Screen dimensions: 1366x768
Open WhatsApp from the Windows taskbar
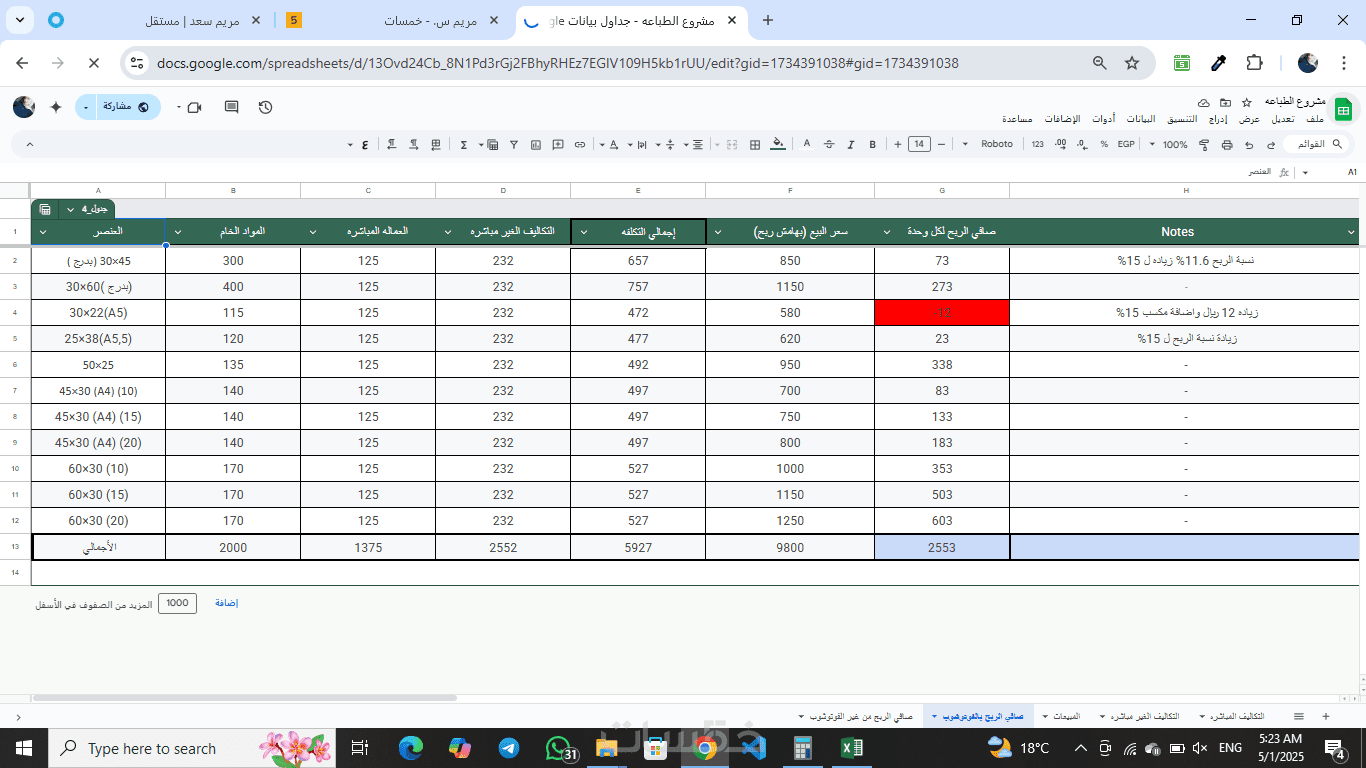[560, 748]
